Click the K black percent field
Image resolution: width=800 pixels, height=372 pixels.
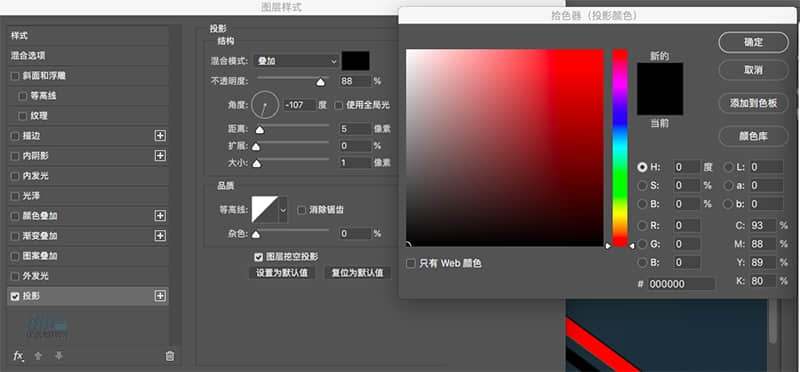pyautogui.click(x=763, y=281)
